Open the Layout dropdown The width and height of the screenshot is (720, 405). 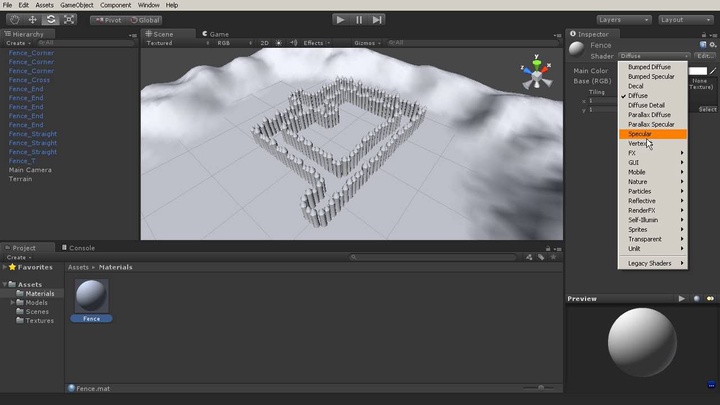(x=684, y=19)
